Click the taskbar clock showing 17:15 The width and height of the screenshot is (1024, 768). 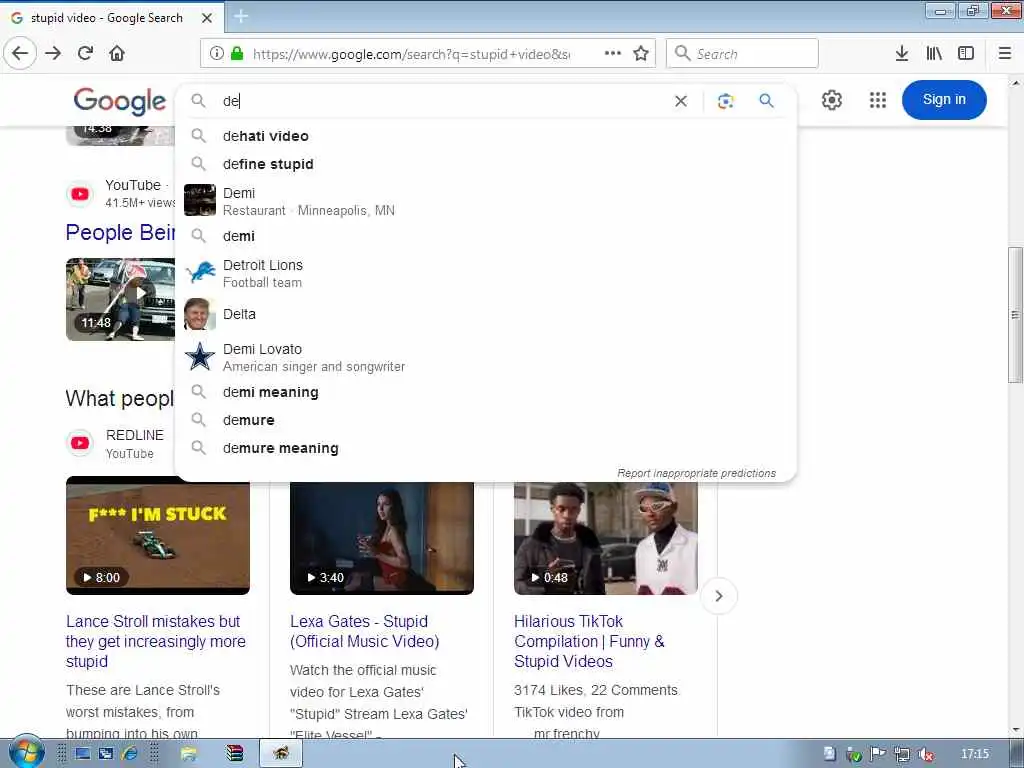(974, 754)
